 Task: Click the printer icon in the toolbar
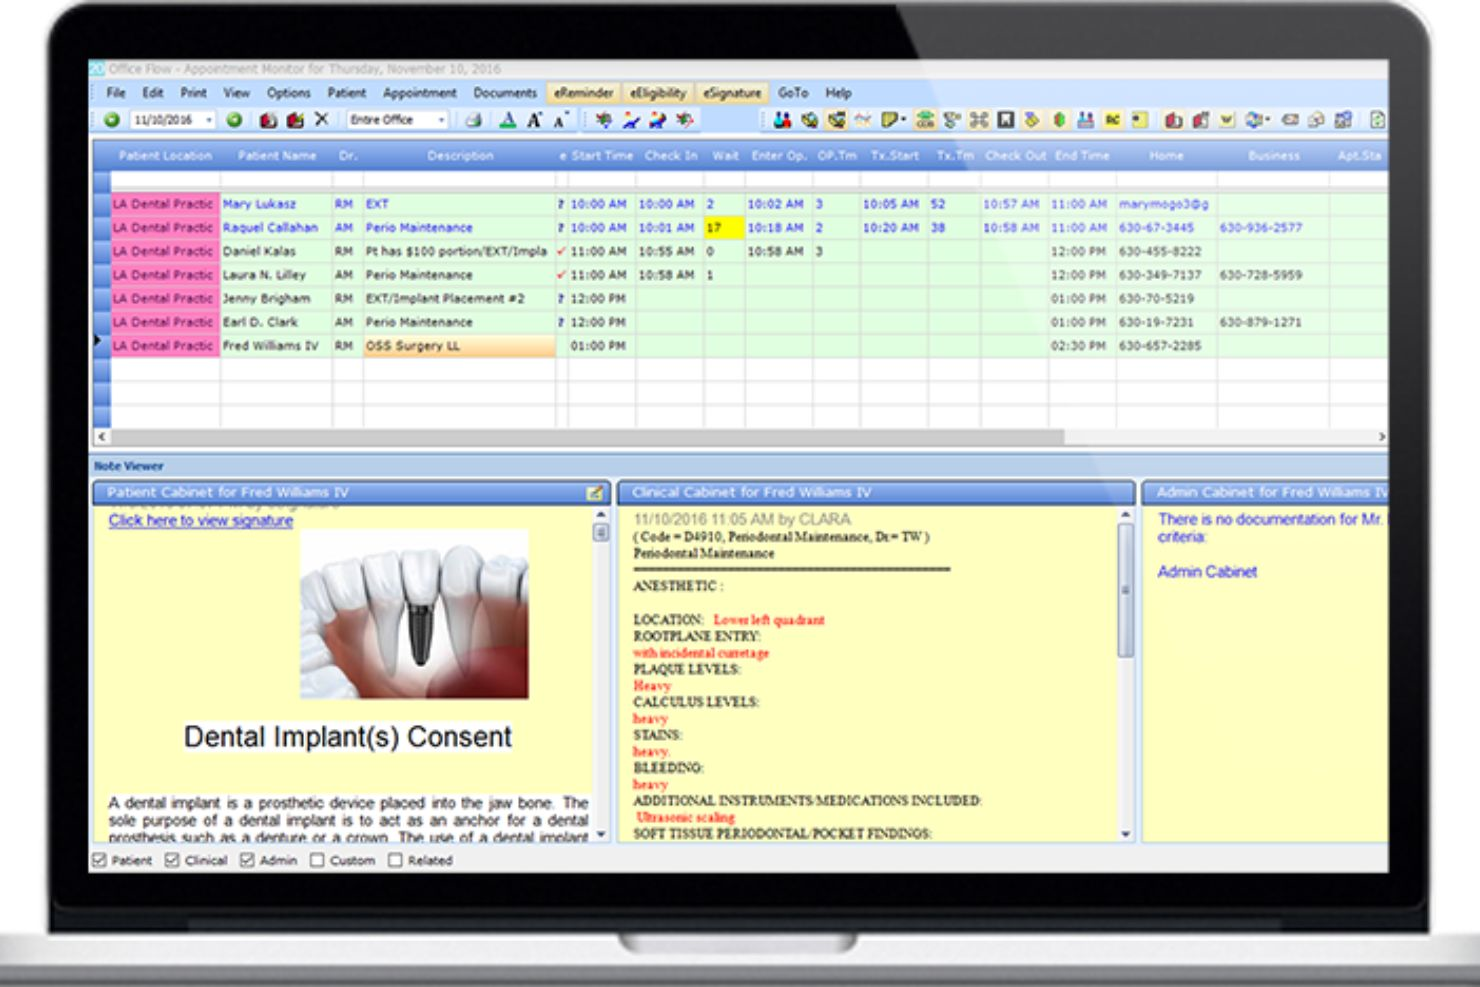474,120
